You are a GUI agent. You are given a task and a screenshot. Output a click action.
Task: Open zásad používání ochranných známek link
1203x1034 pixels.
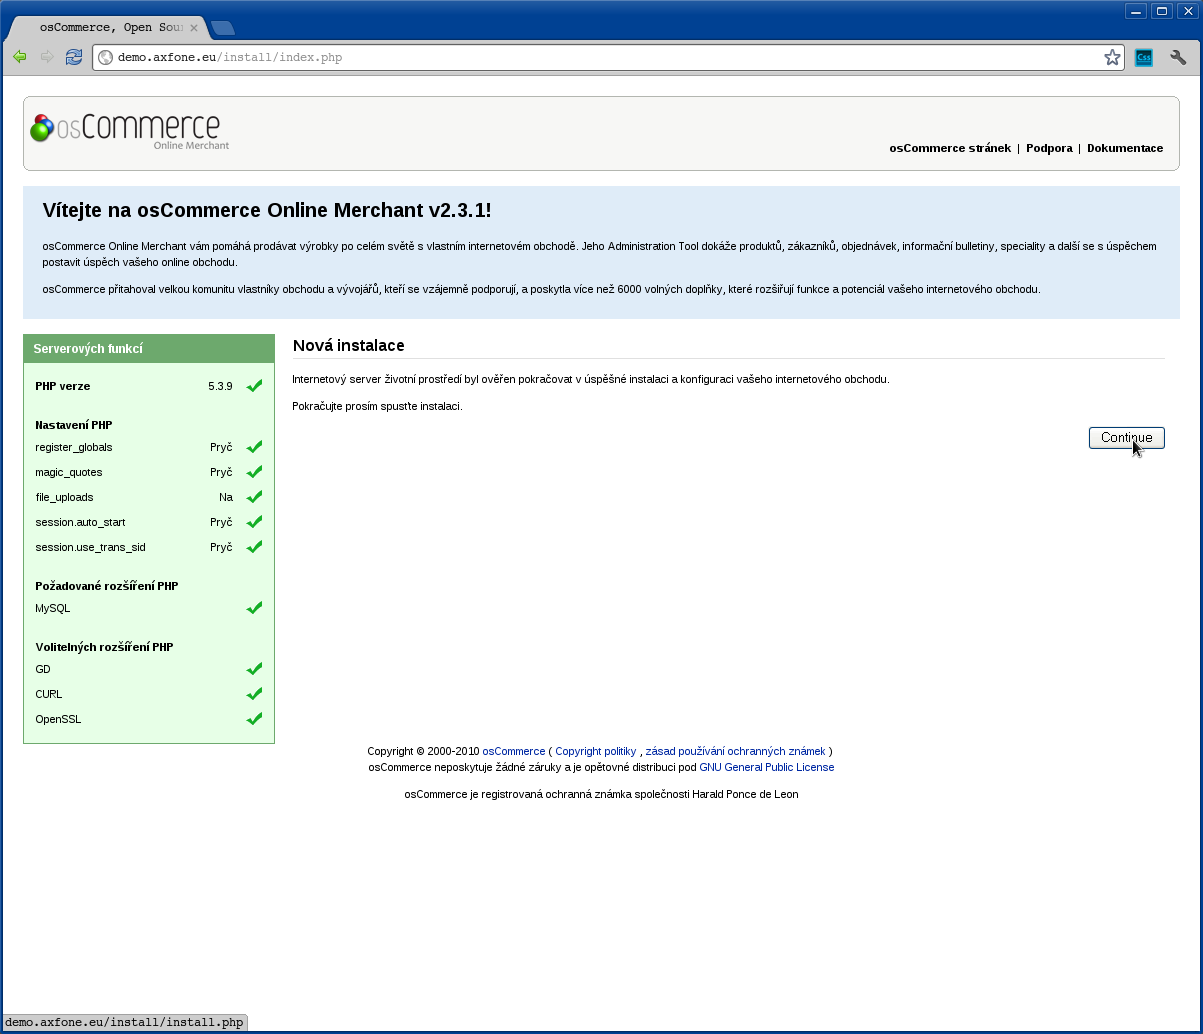[x=735, y=751]
